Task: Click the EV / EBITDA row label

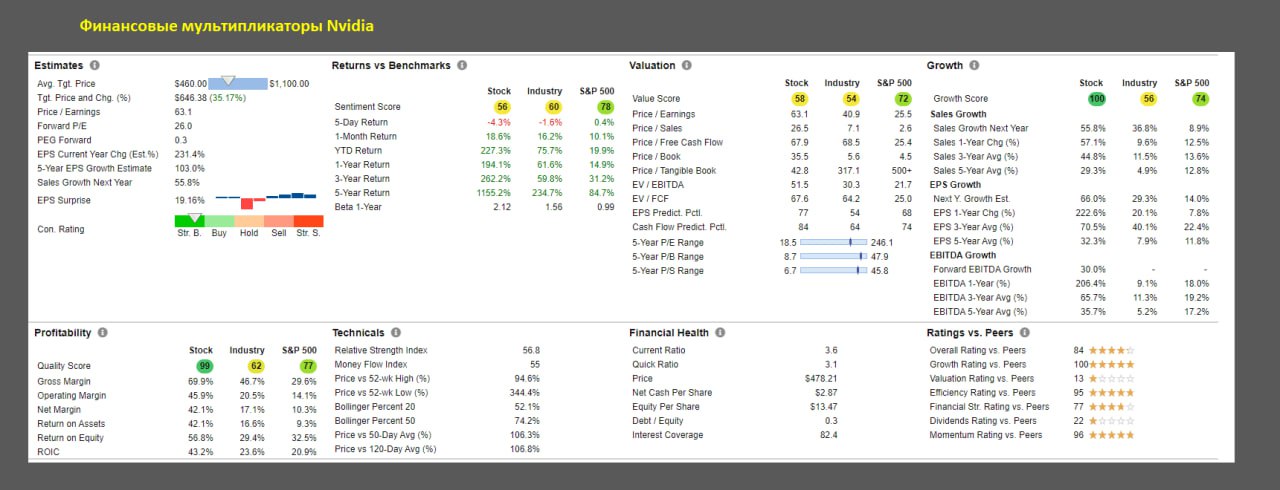Action: click(x=656, y=184)
